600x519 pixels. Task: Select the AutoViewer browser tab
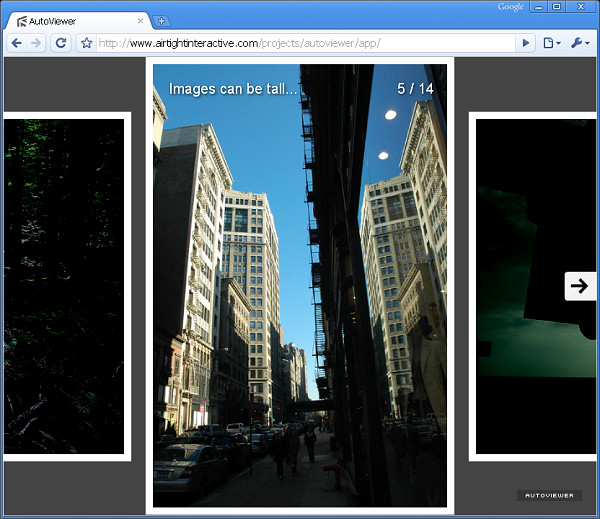[75, 21]
